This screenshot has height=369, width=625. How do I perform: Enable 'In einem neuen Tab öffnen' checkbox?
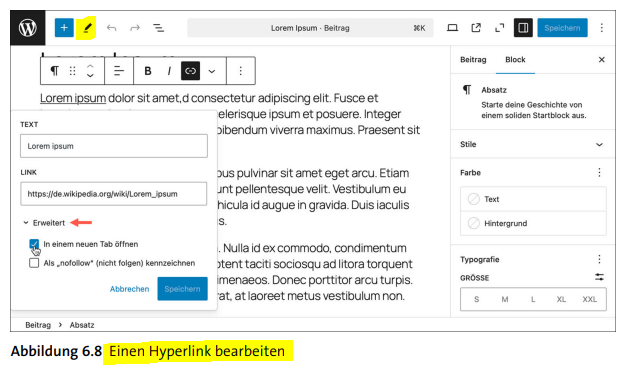[x=34, y=244]
